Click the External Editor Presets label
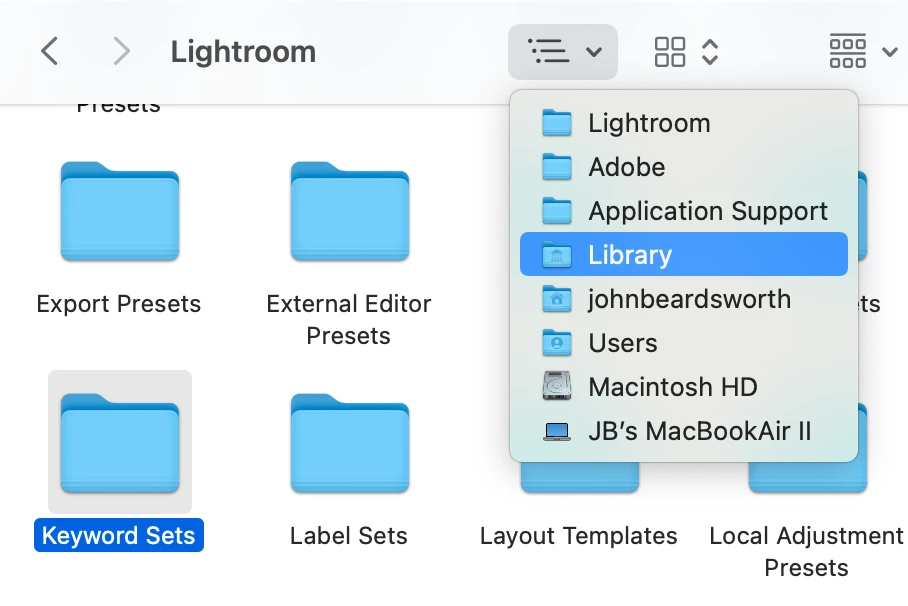This screenshot has width=908, height=606. point(349,319)
